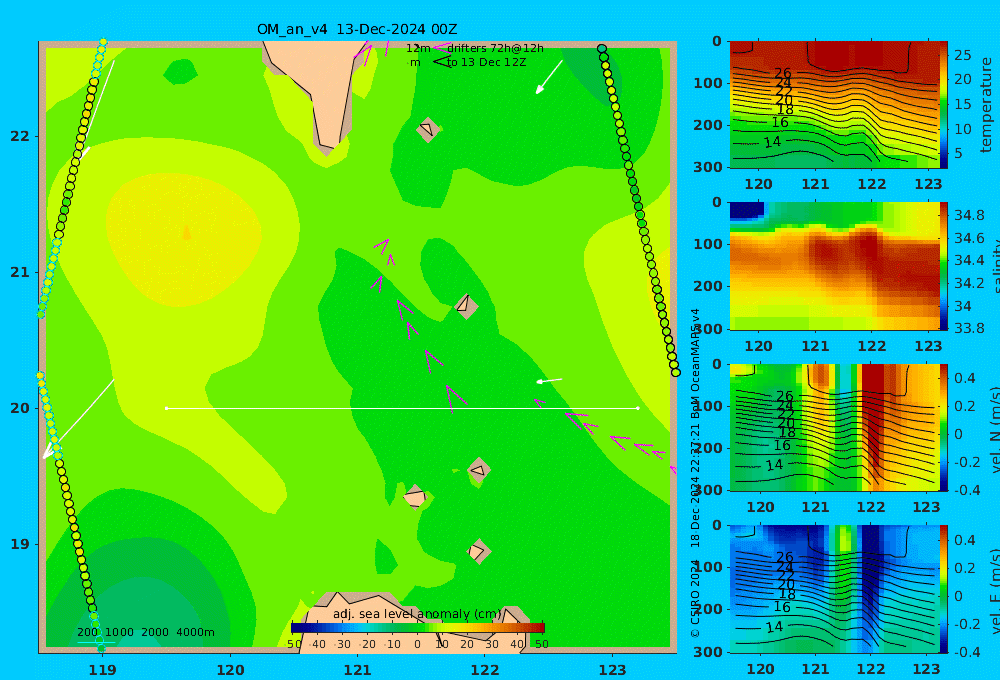Image resolution: width=1000 pixels, height=680 pixels.
Task: Click the vertical CSIRO OceanMAPS copyright text
Action: coord(695,473)
